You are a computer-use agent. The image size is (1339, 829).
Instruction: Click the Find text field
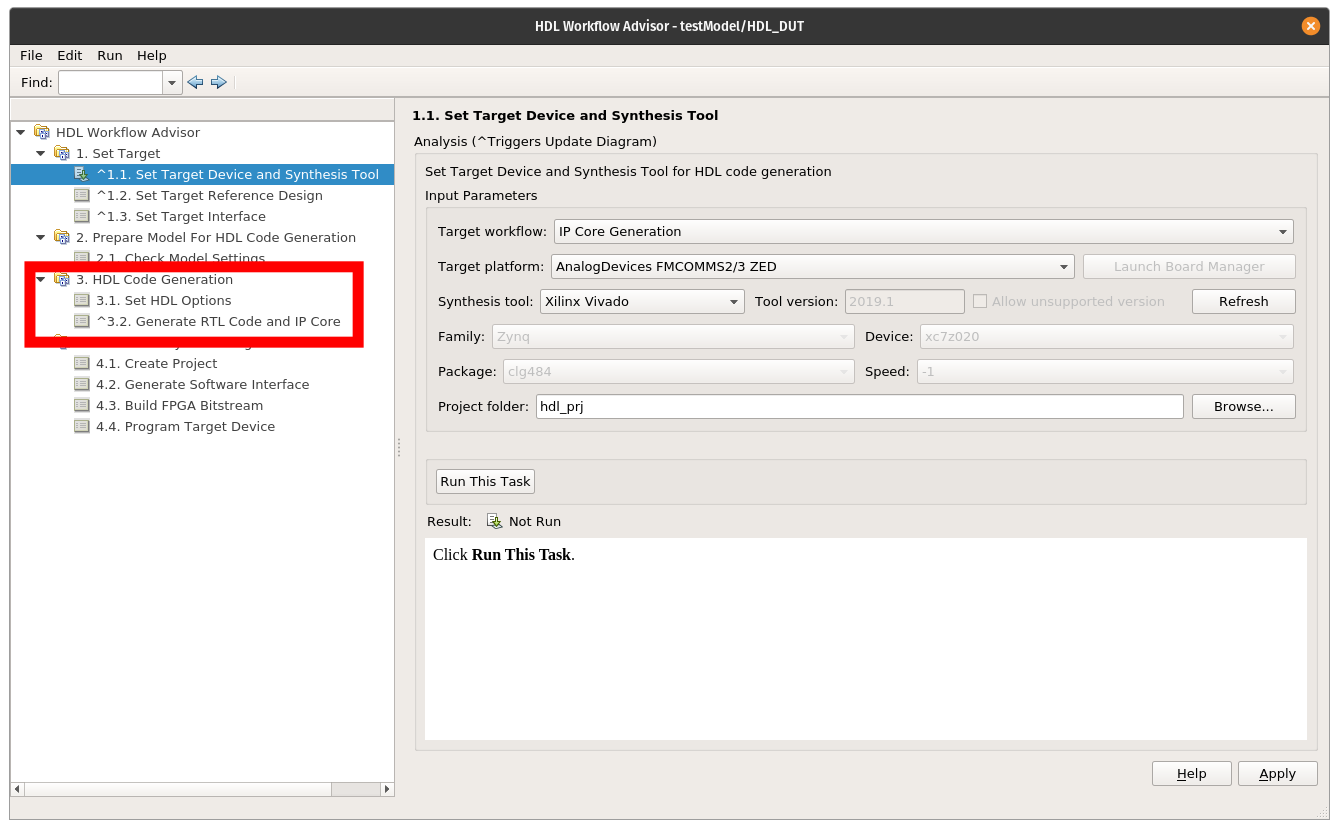tap(111, 83)
